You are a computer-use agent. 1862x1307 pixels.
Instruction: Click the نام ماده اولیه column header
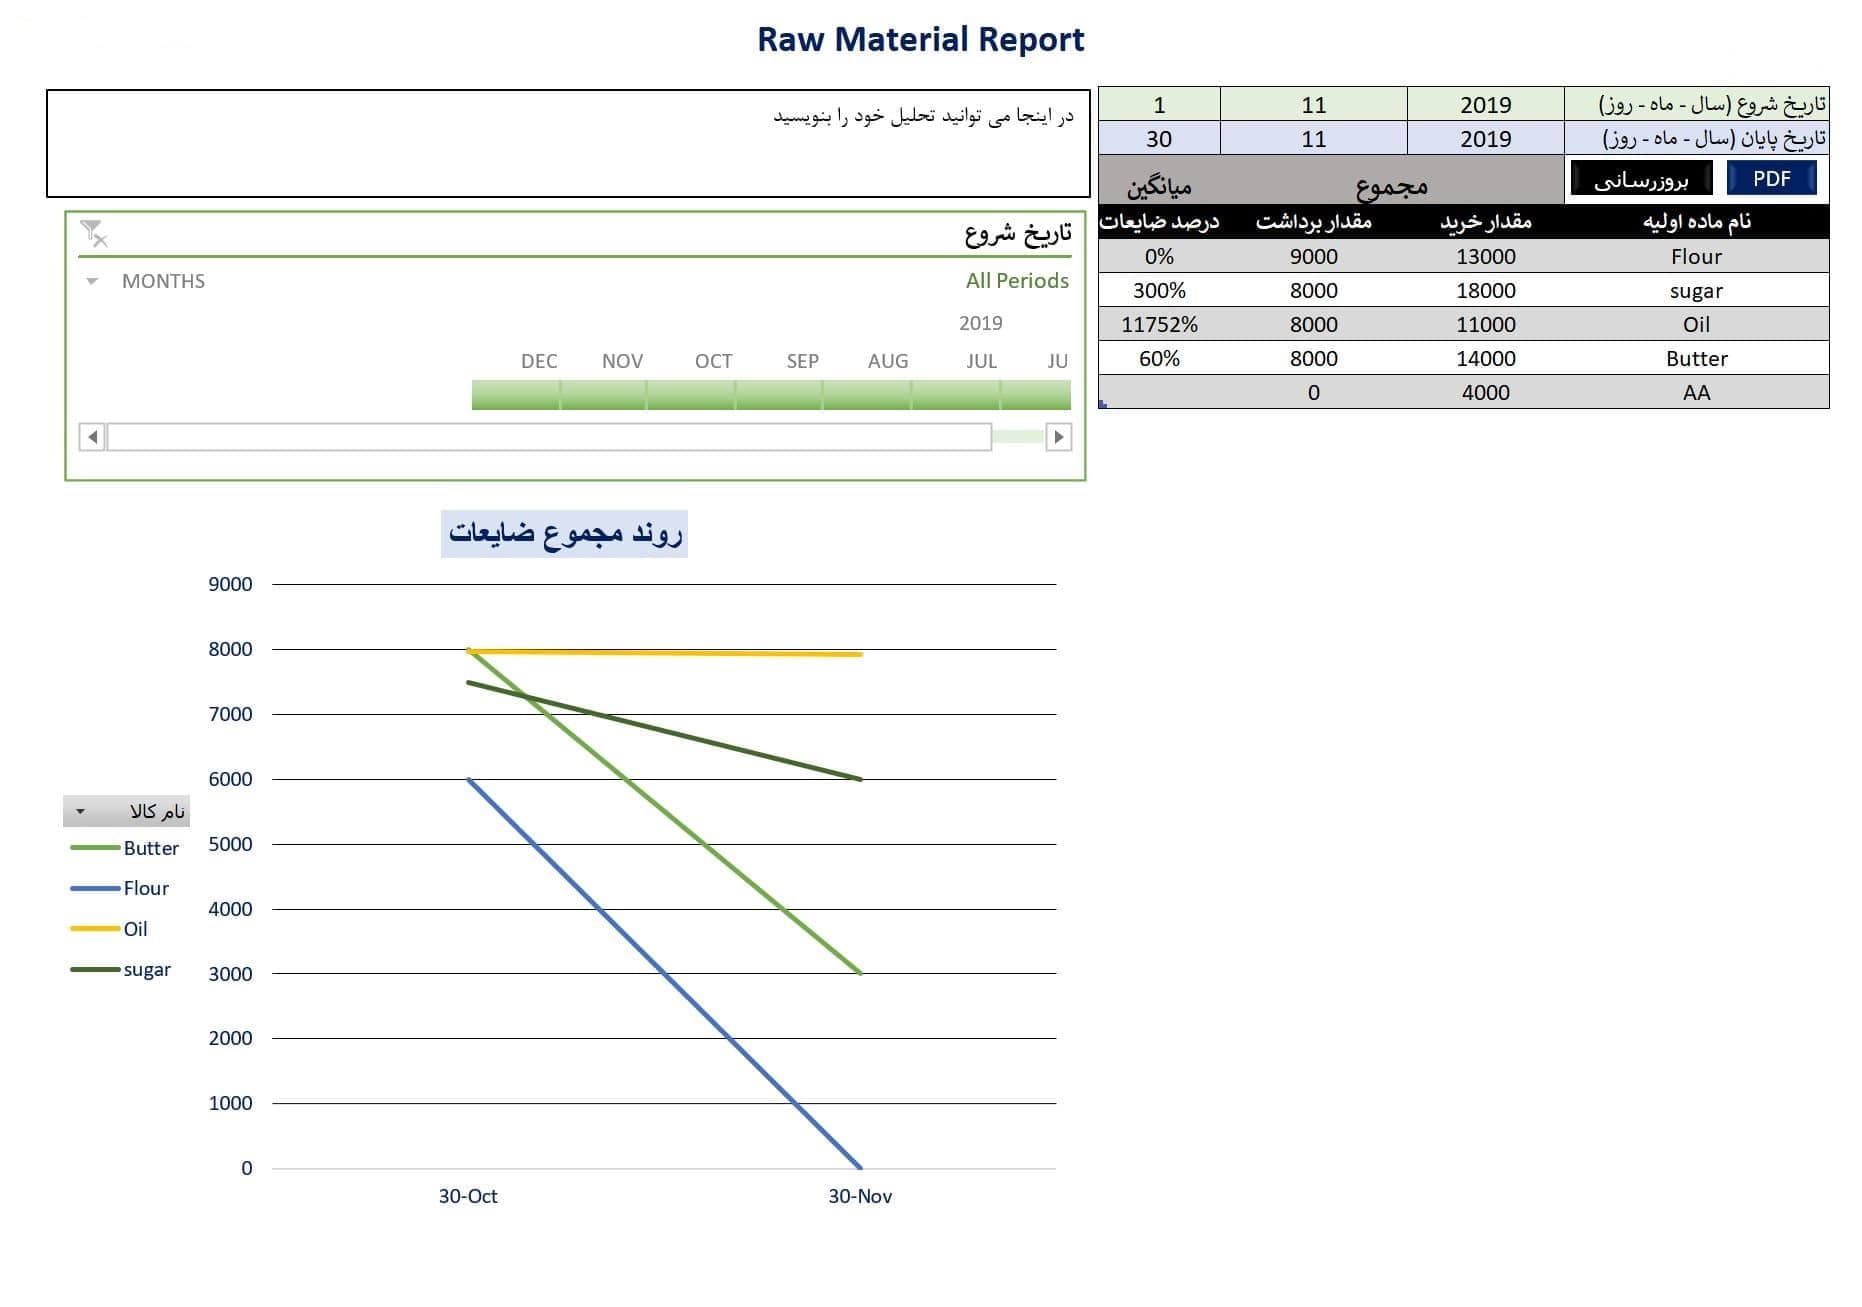coord(1696,221)
